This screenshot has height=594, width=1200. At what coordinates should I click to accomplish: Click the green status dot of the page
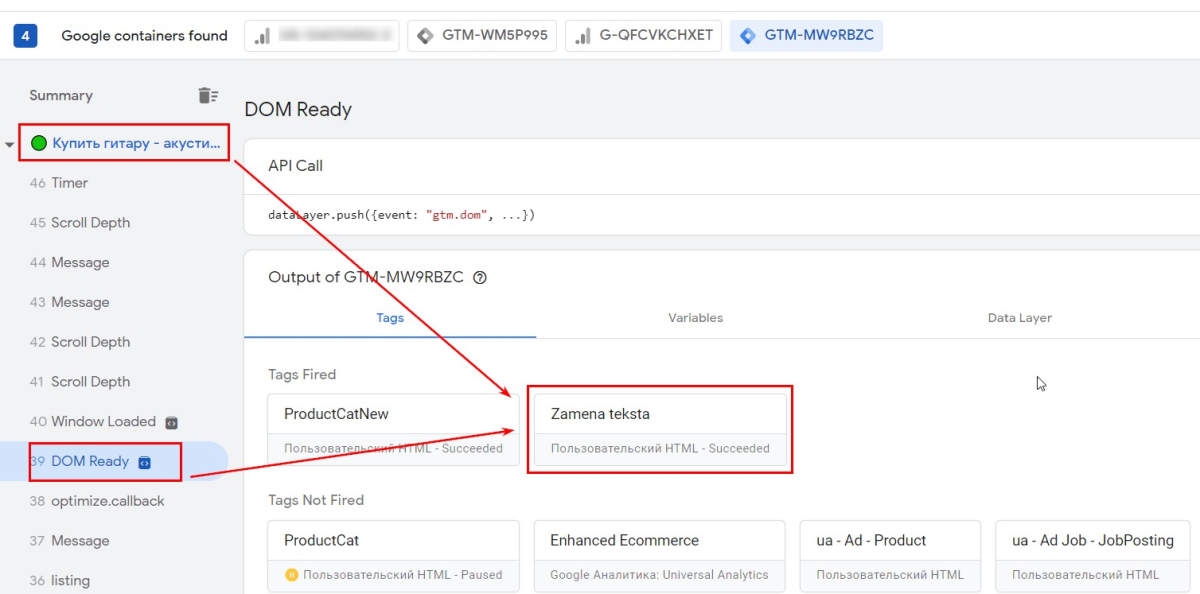39,143
